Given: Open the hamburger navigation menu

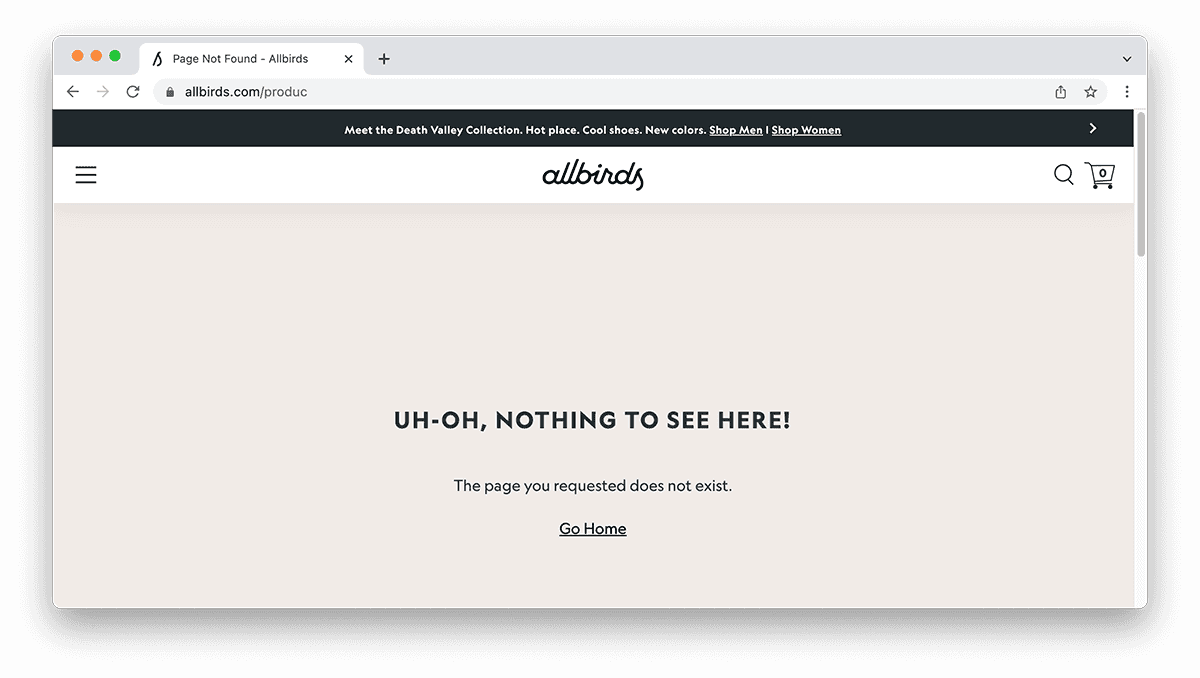Looking at the screenshot, I should [x=86, y=175].
